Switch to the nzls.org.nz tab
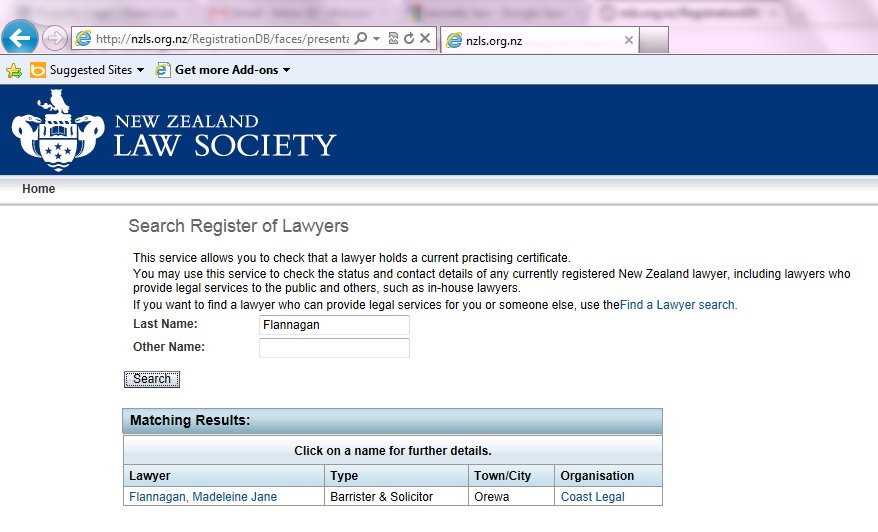This screenshot has width=878, height=532. tap(540, 40)
